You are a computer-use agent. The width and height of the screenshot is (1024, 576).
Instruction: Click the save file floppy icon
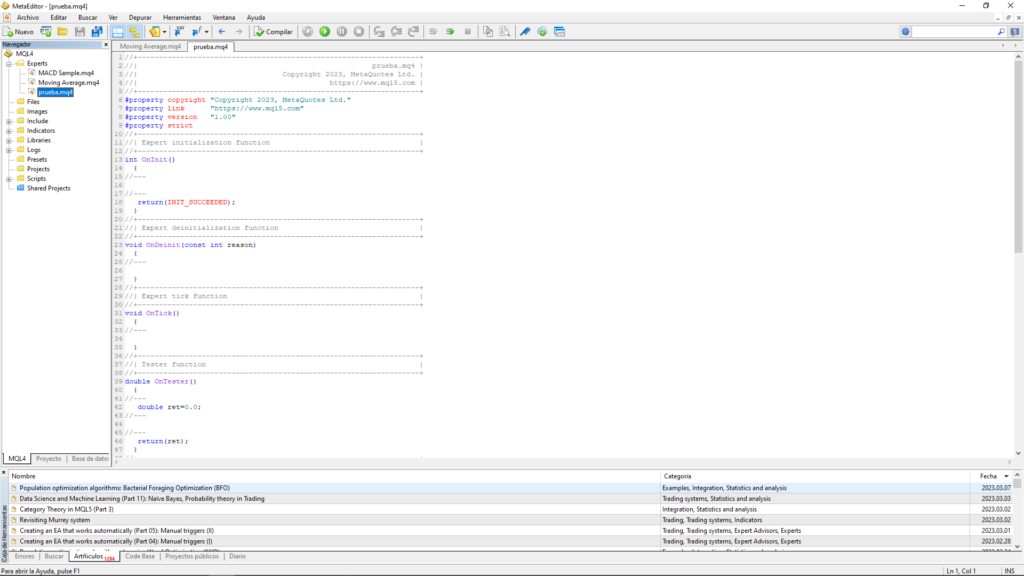pos(80,31)
